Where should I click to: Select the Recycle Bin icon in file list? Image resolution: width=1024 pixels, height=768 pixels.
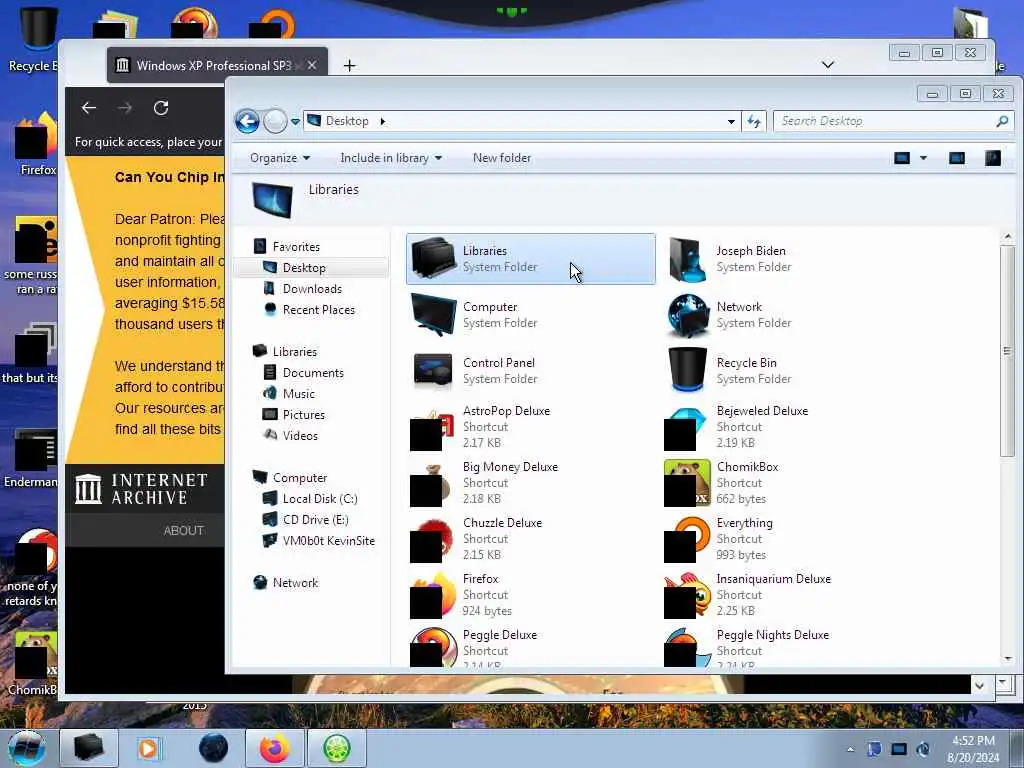[x=688, y=370]
